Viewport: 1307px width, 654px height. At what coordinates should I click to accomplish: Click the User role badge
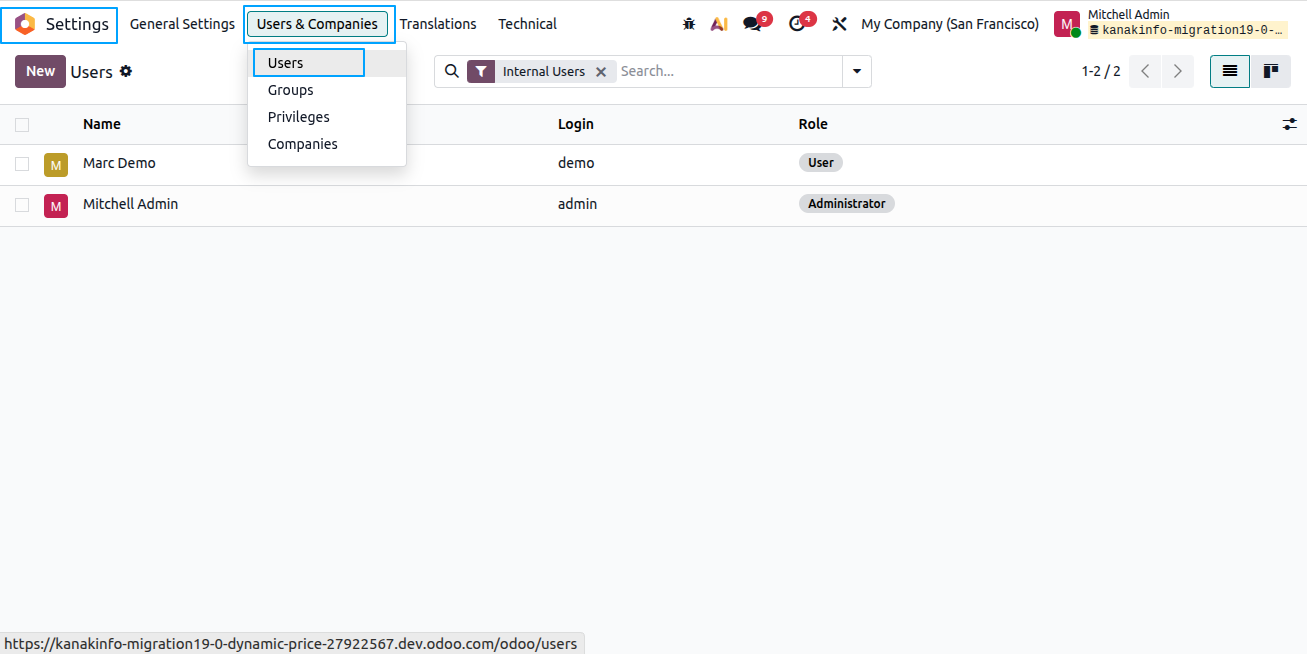(821, 162)
